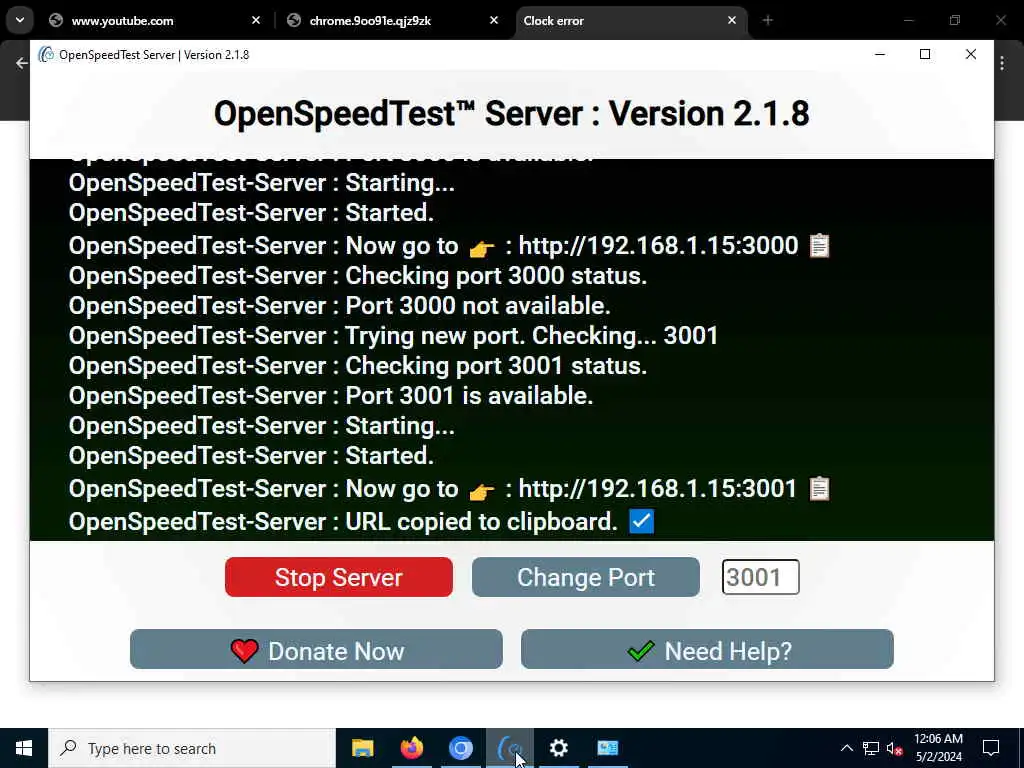Screen dimensions: 1024x768
Task: Open the notification center icon
Action: pyautogui.click(x=991, y=748)
